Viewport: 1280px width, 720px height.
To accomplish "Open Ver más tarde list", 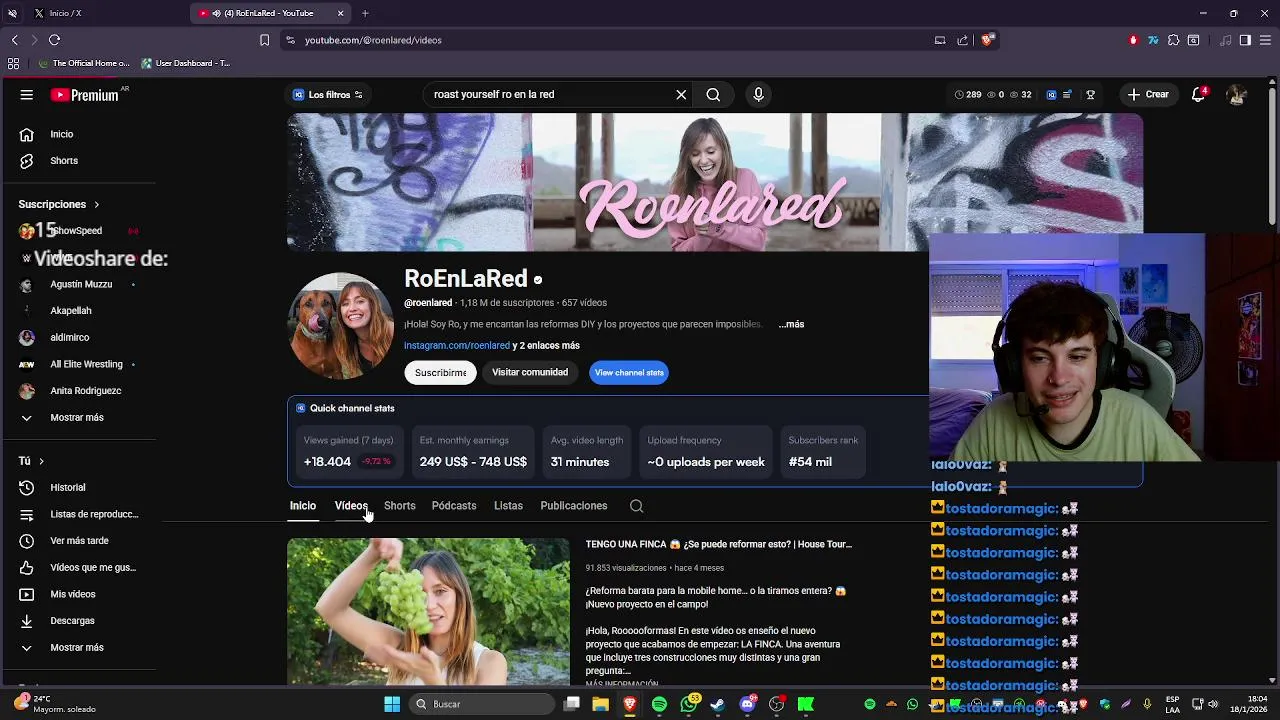I will [80, 541].
